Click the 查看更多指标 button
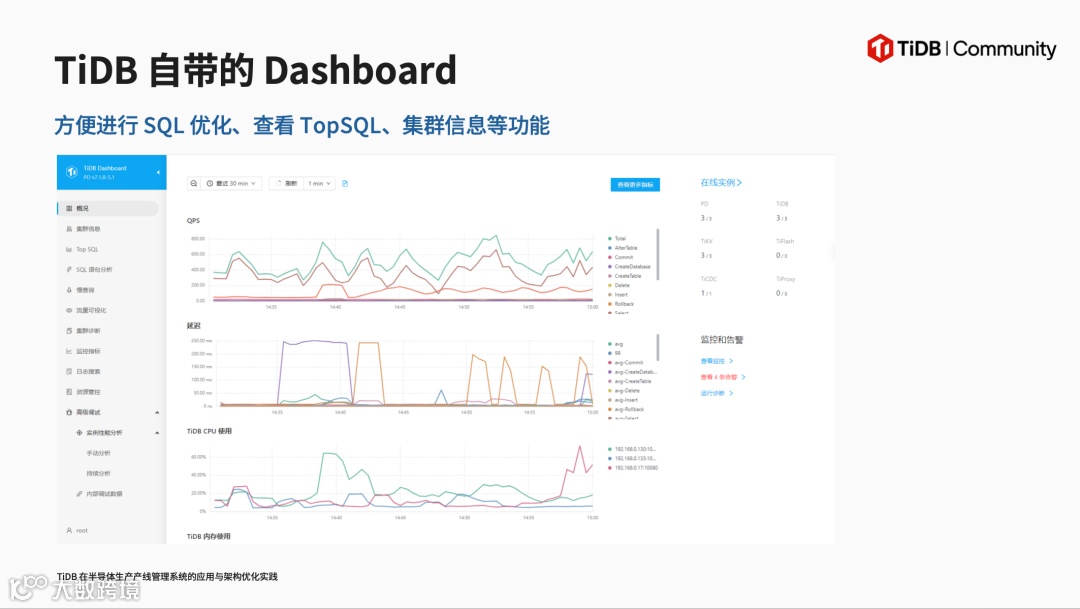The height and width of the screenshot is (609, 1080). pos(635,185)
